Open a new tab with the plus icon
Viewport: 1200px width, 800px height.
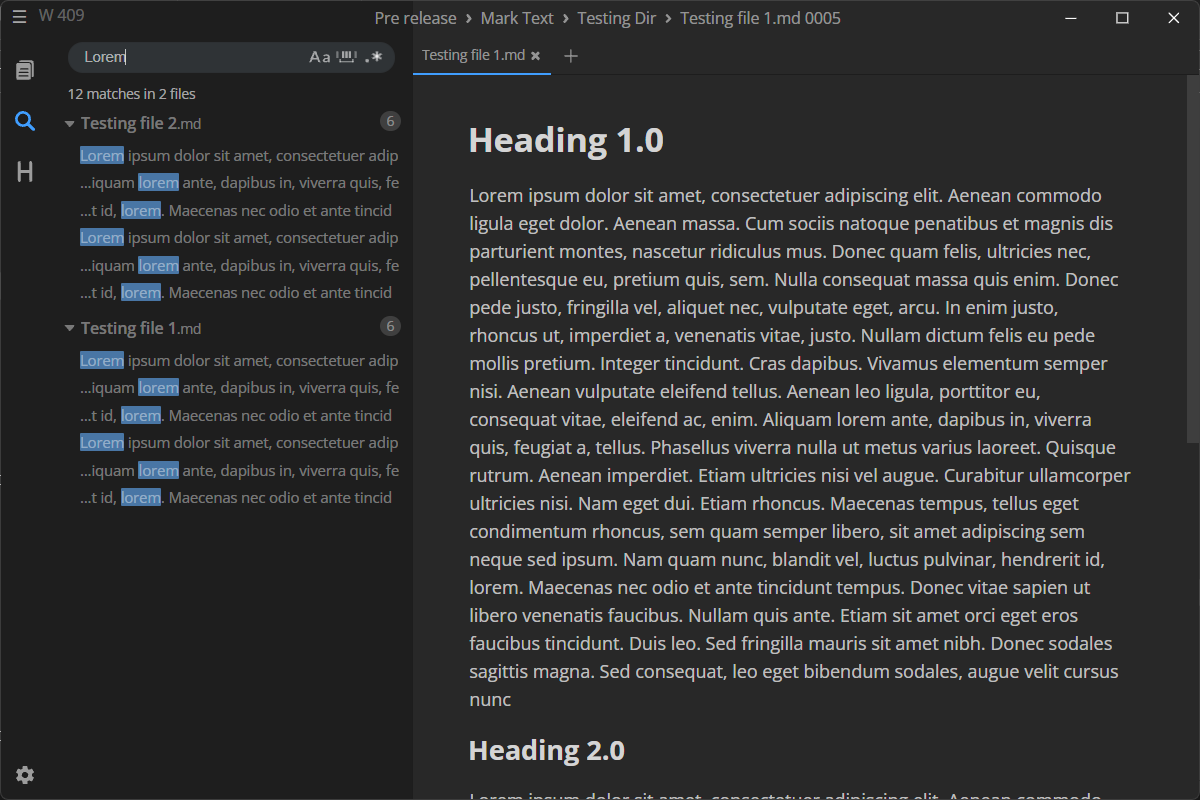click(571, 56)
